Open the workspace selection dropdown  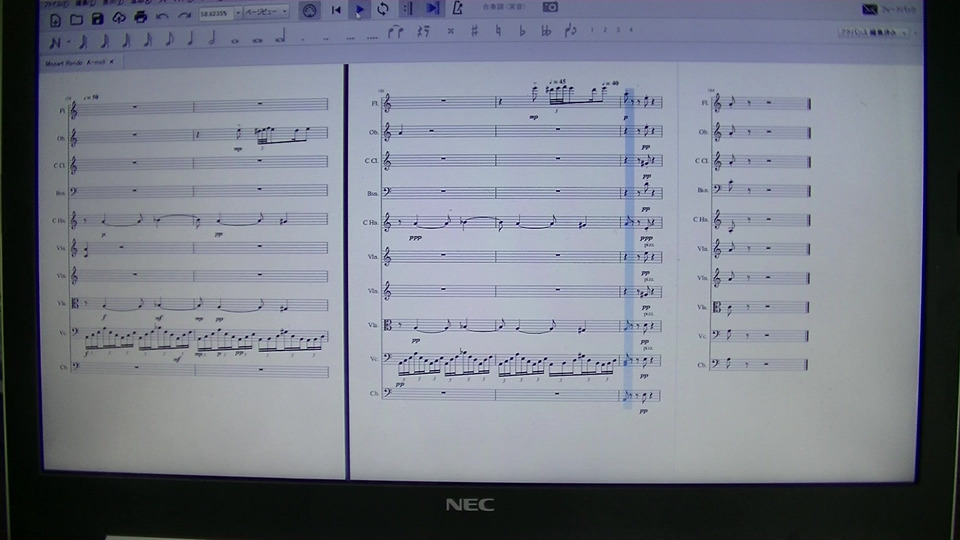874,32
